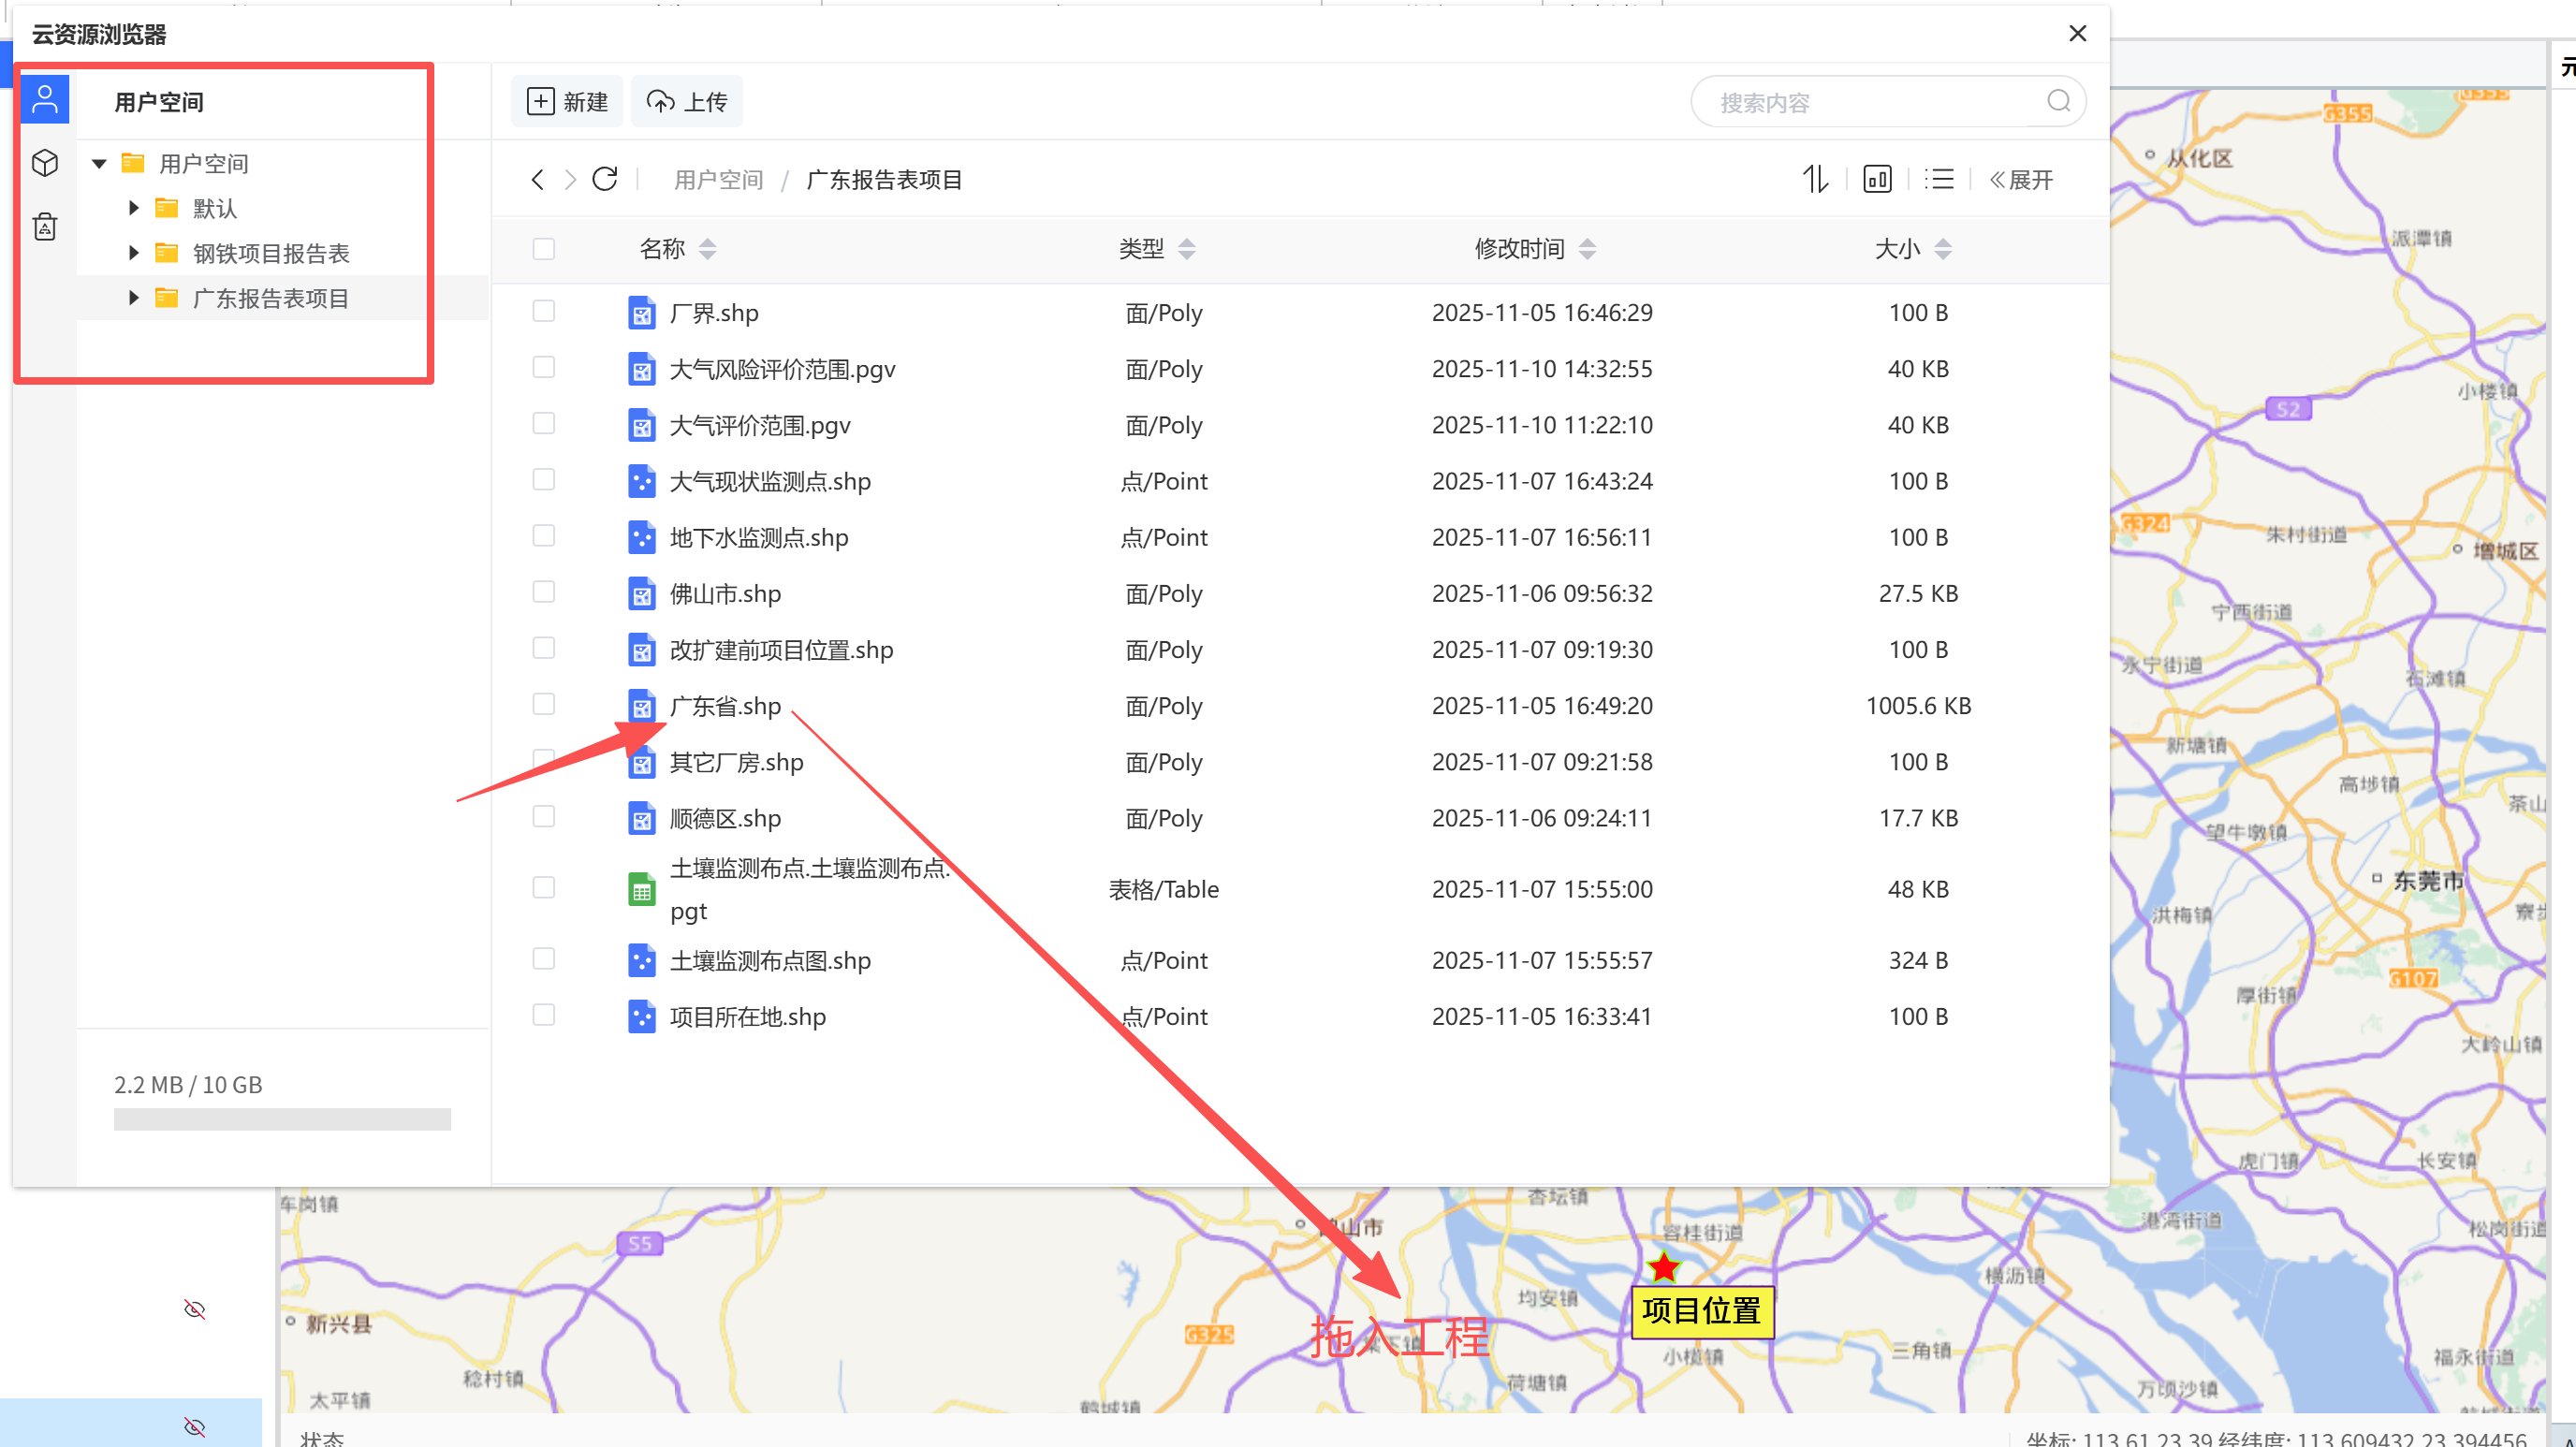This screenshot has height=1447, width=2576.
Task: Check the box for 广东省.shp
Action: click(x=544, y=704)
